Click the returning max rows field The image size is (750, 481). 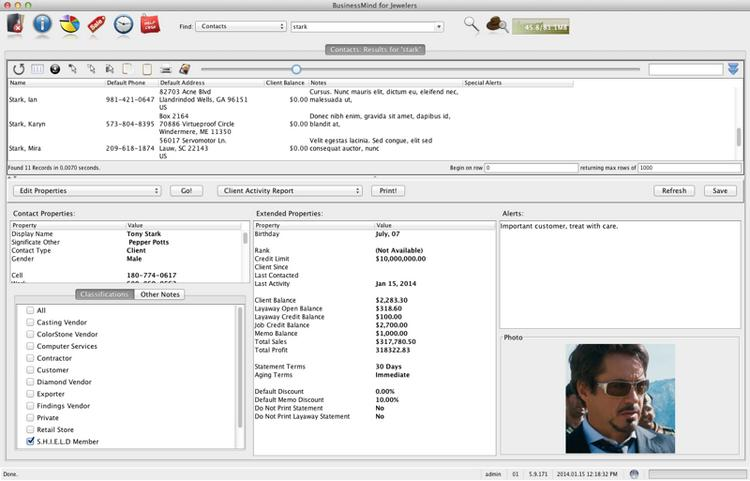690,168
